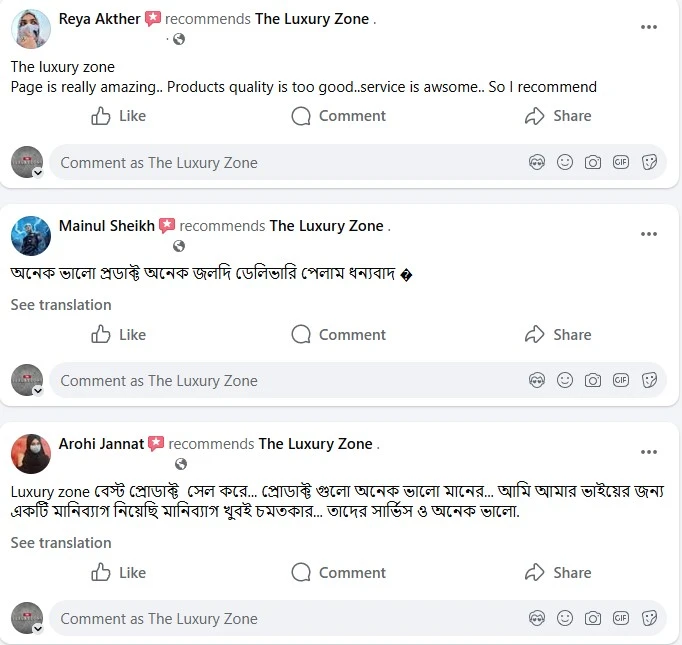Image resolution: width=682 pixels, height=645 pixels.
Task: Click Comment button on Mainul Sheikh's post
Action: point(338,334)
